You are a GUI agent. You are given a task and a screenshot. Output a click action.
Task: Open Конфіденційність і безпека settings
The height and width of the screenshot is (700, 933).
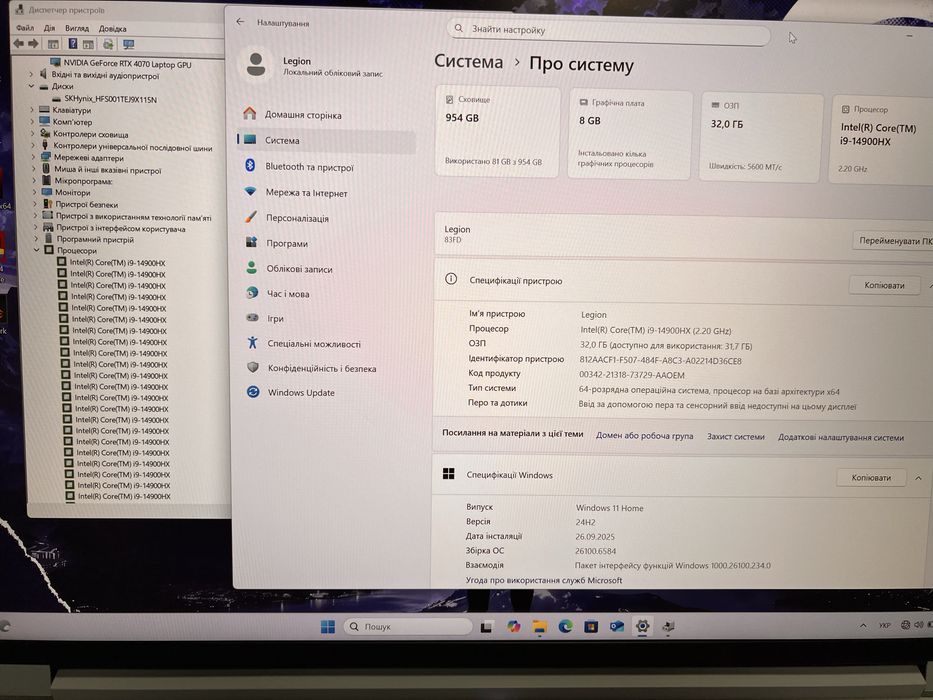coord(322,368)
